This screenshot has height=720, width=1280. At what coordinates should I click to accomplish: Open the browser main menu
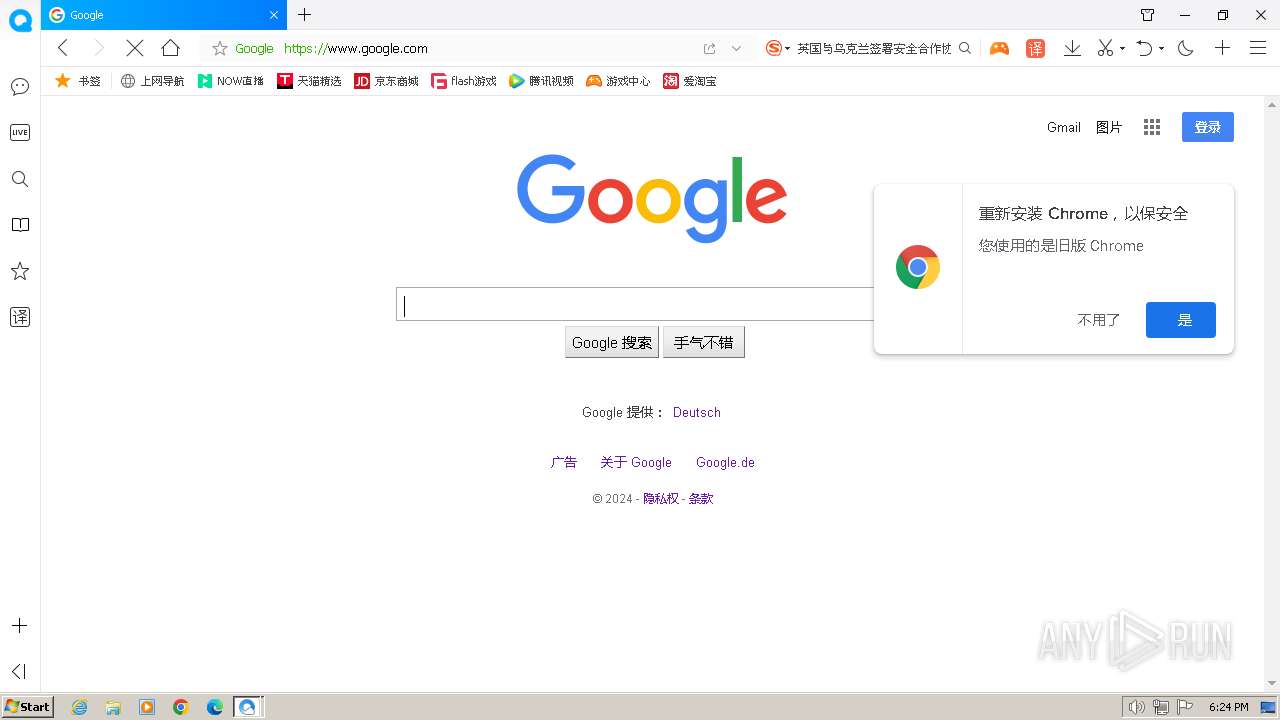pos(1258,48)
